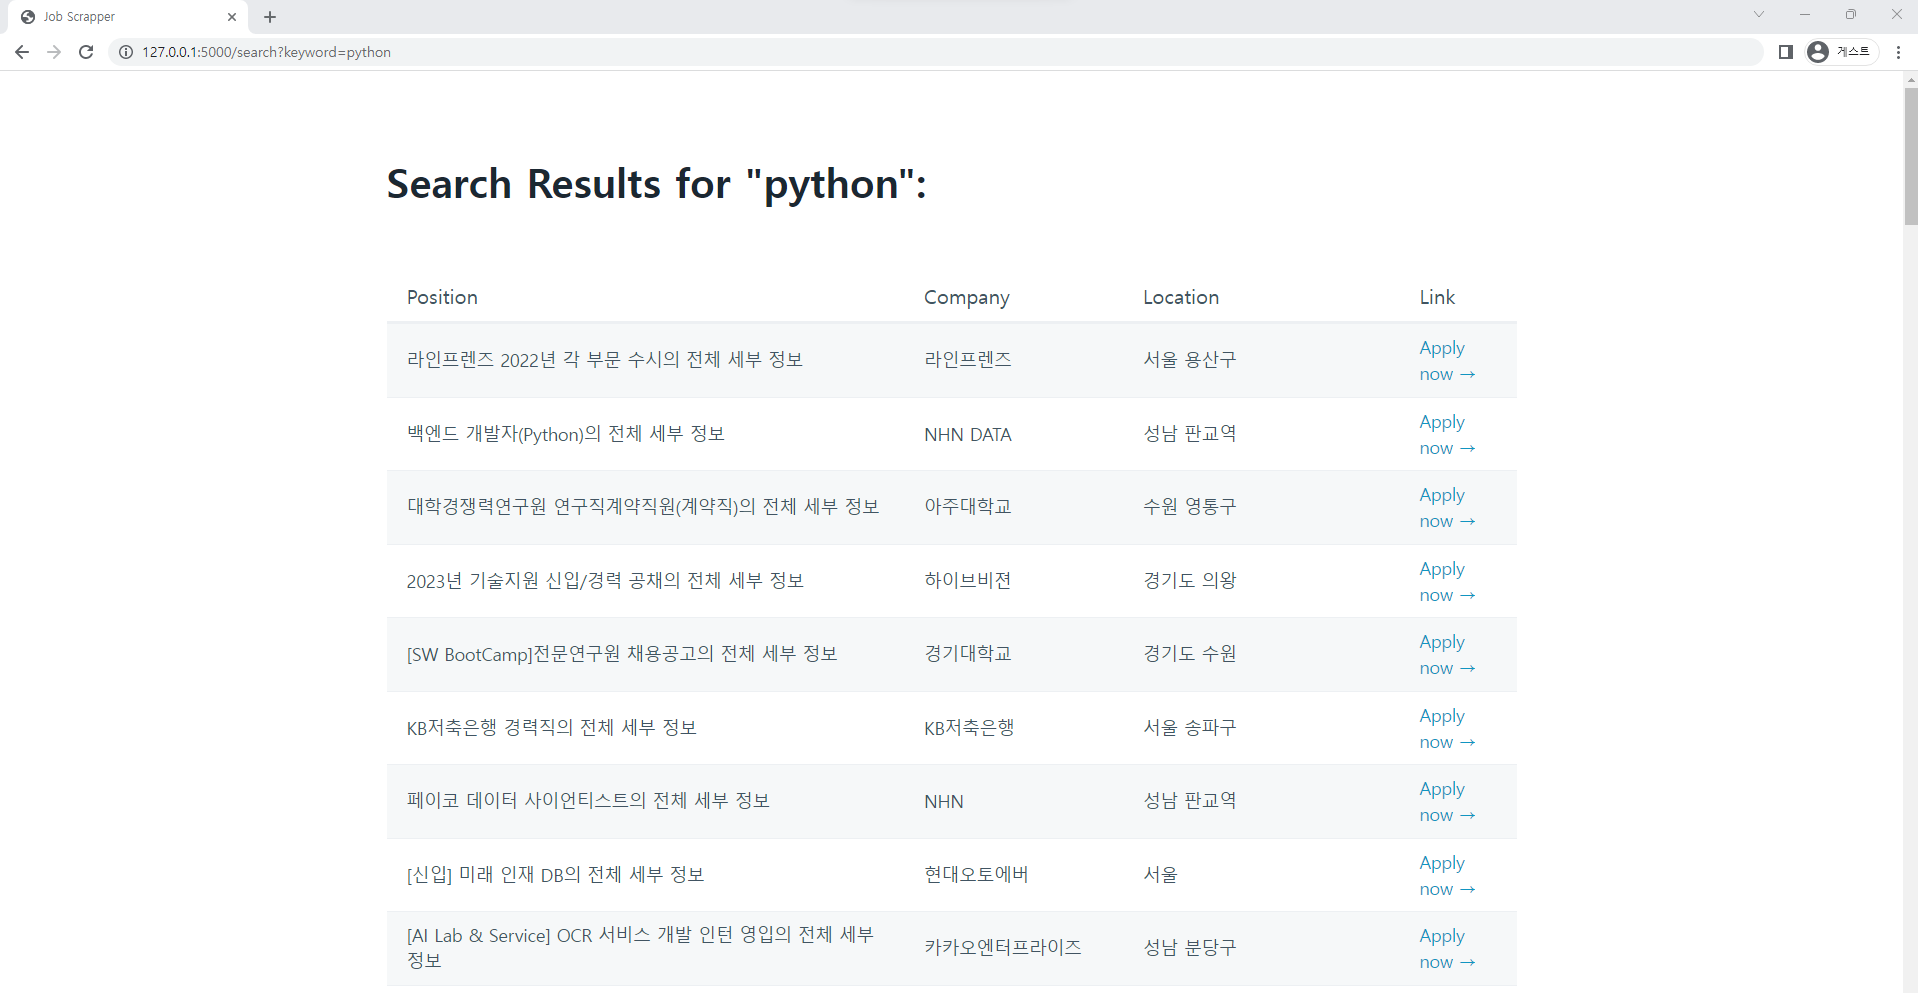This screenshot has width=1918, height=993.
Task: Click the Location column header
Action: coord(1181,297)
